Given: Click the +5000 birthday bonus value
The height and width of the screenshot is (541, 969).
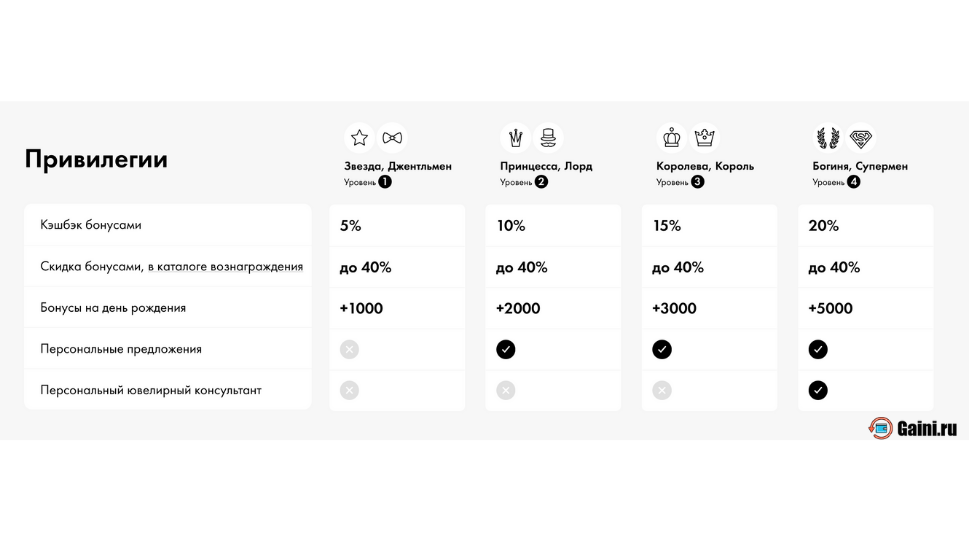Looking at the screenshot, I should click(830, 308).
